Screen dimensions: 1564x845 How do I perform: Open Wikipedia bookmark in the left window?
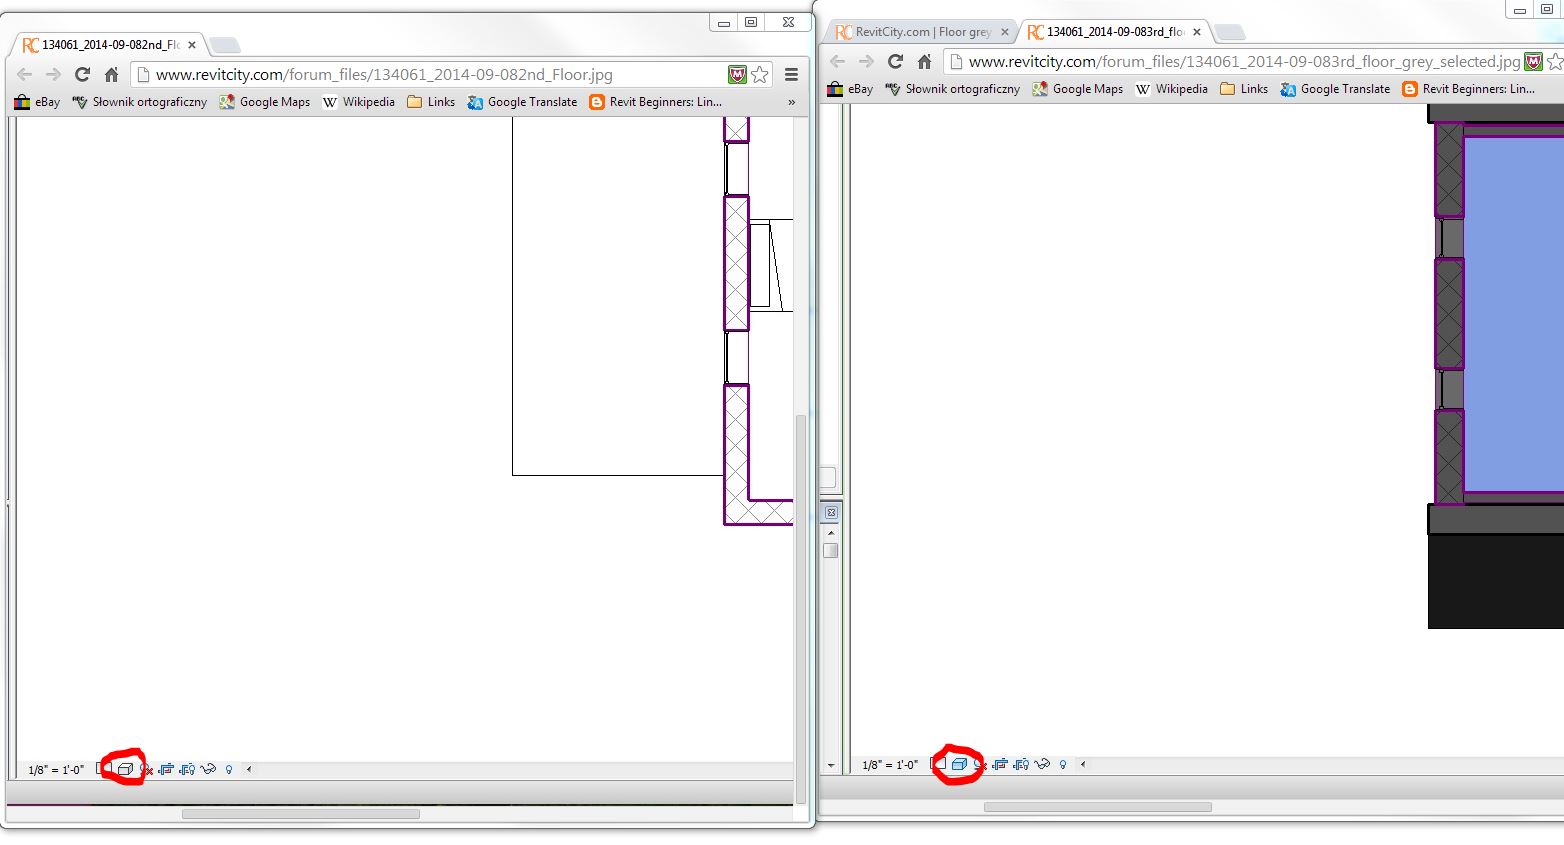click(358, 102)
